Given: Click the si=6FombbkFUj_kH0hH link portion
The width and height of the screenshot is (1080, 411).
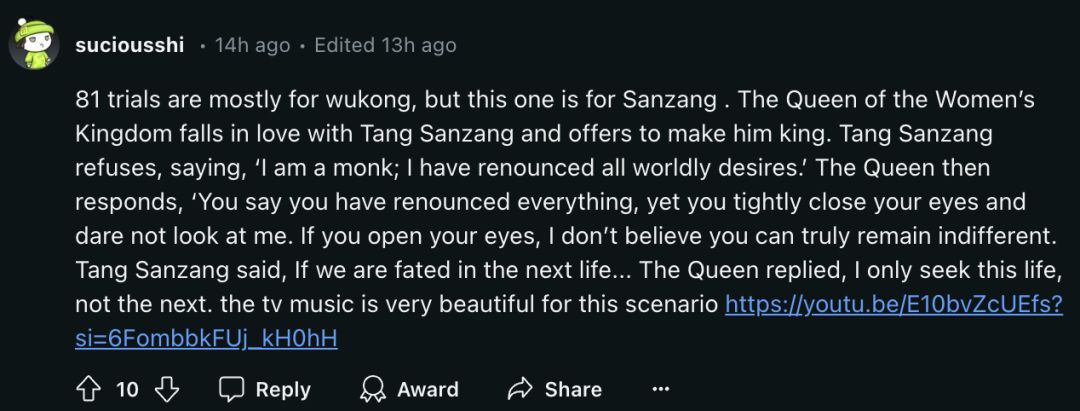Looking at the screenshot, I should pyautogui.click(x=206, y=338).
